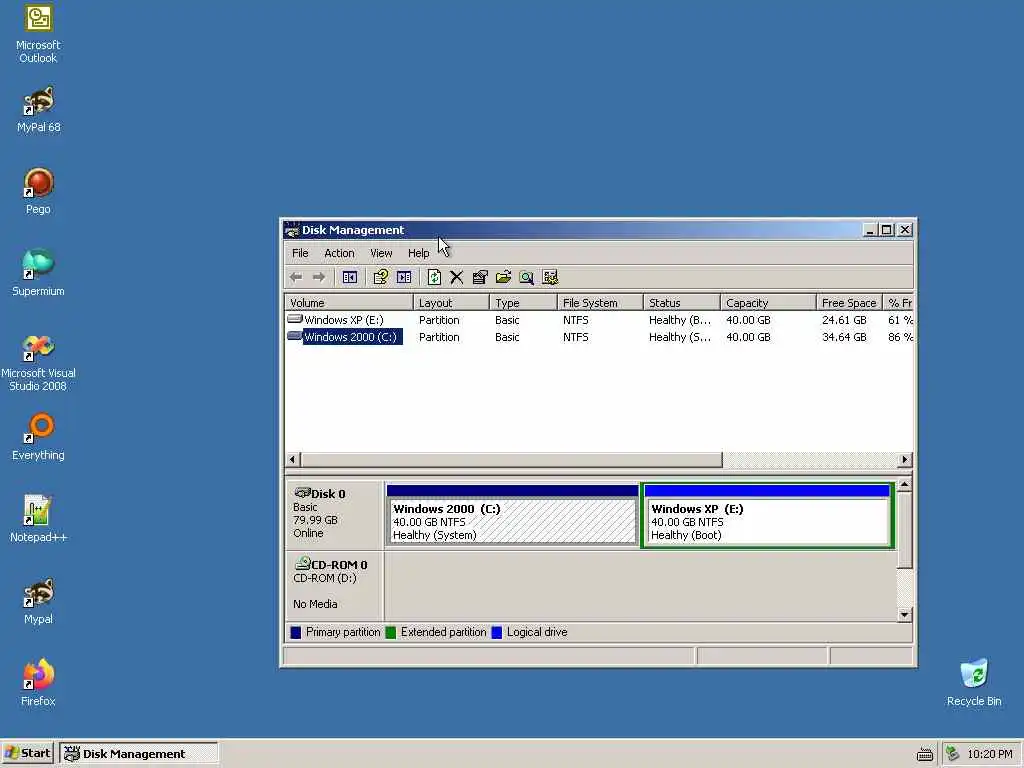Viewport: 1024px width, 768px height.
Task: Select the Firefox desktop shortcut
Action: pyautogui.click(x=38, y=683)
